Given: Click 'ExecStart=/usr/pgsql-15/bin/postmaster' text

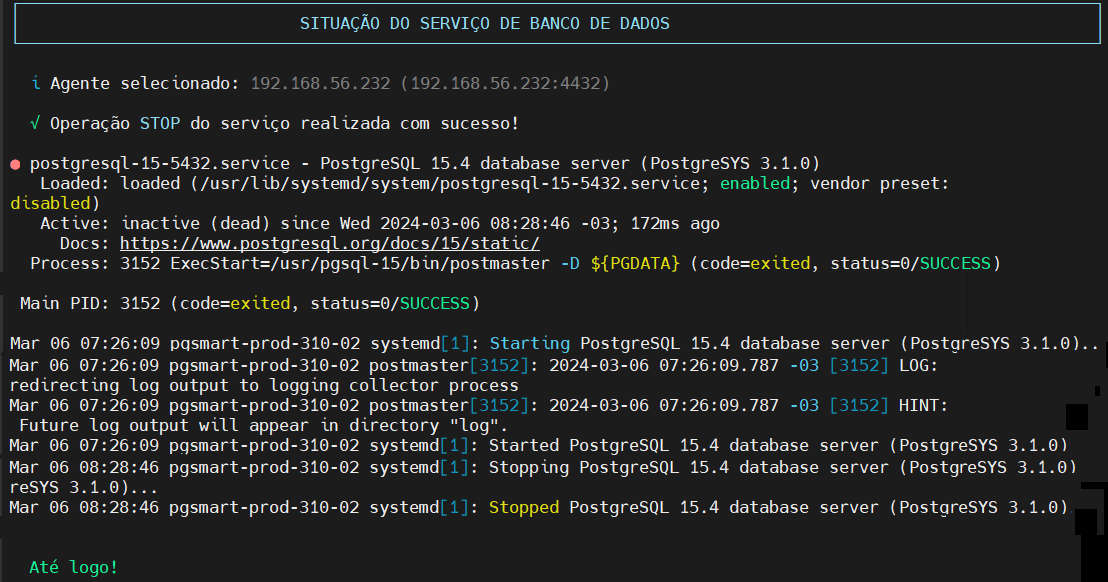Looking at the screenshot, I should point(360,263).
